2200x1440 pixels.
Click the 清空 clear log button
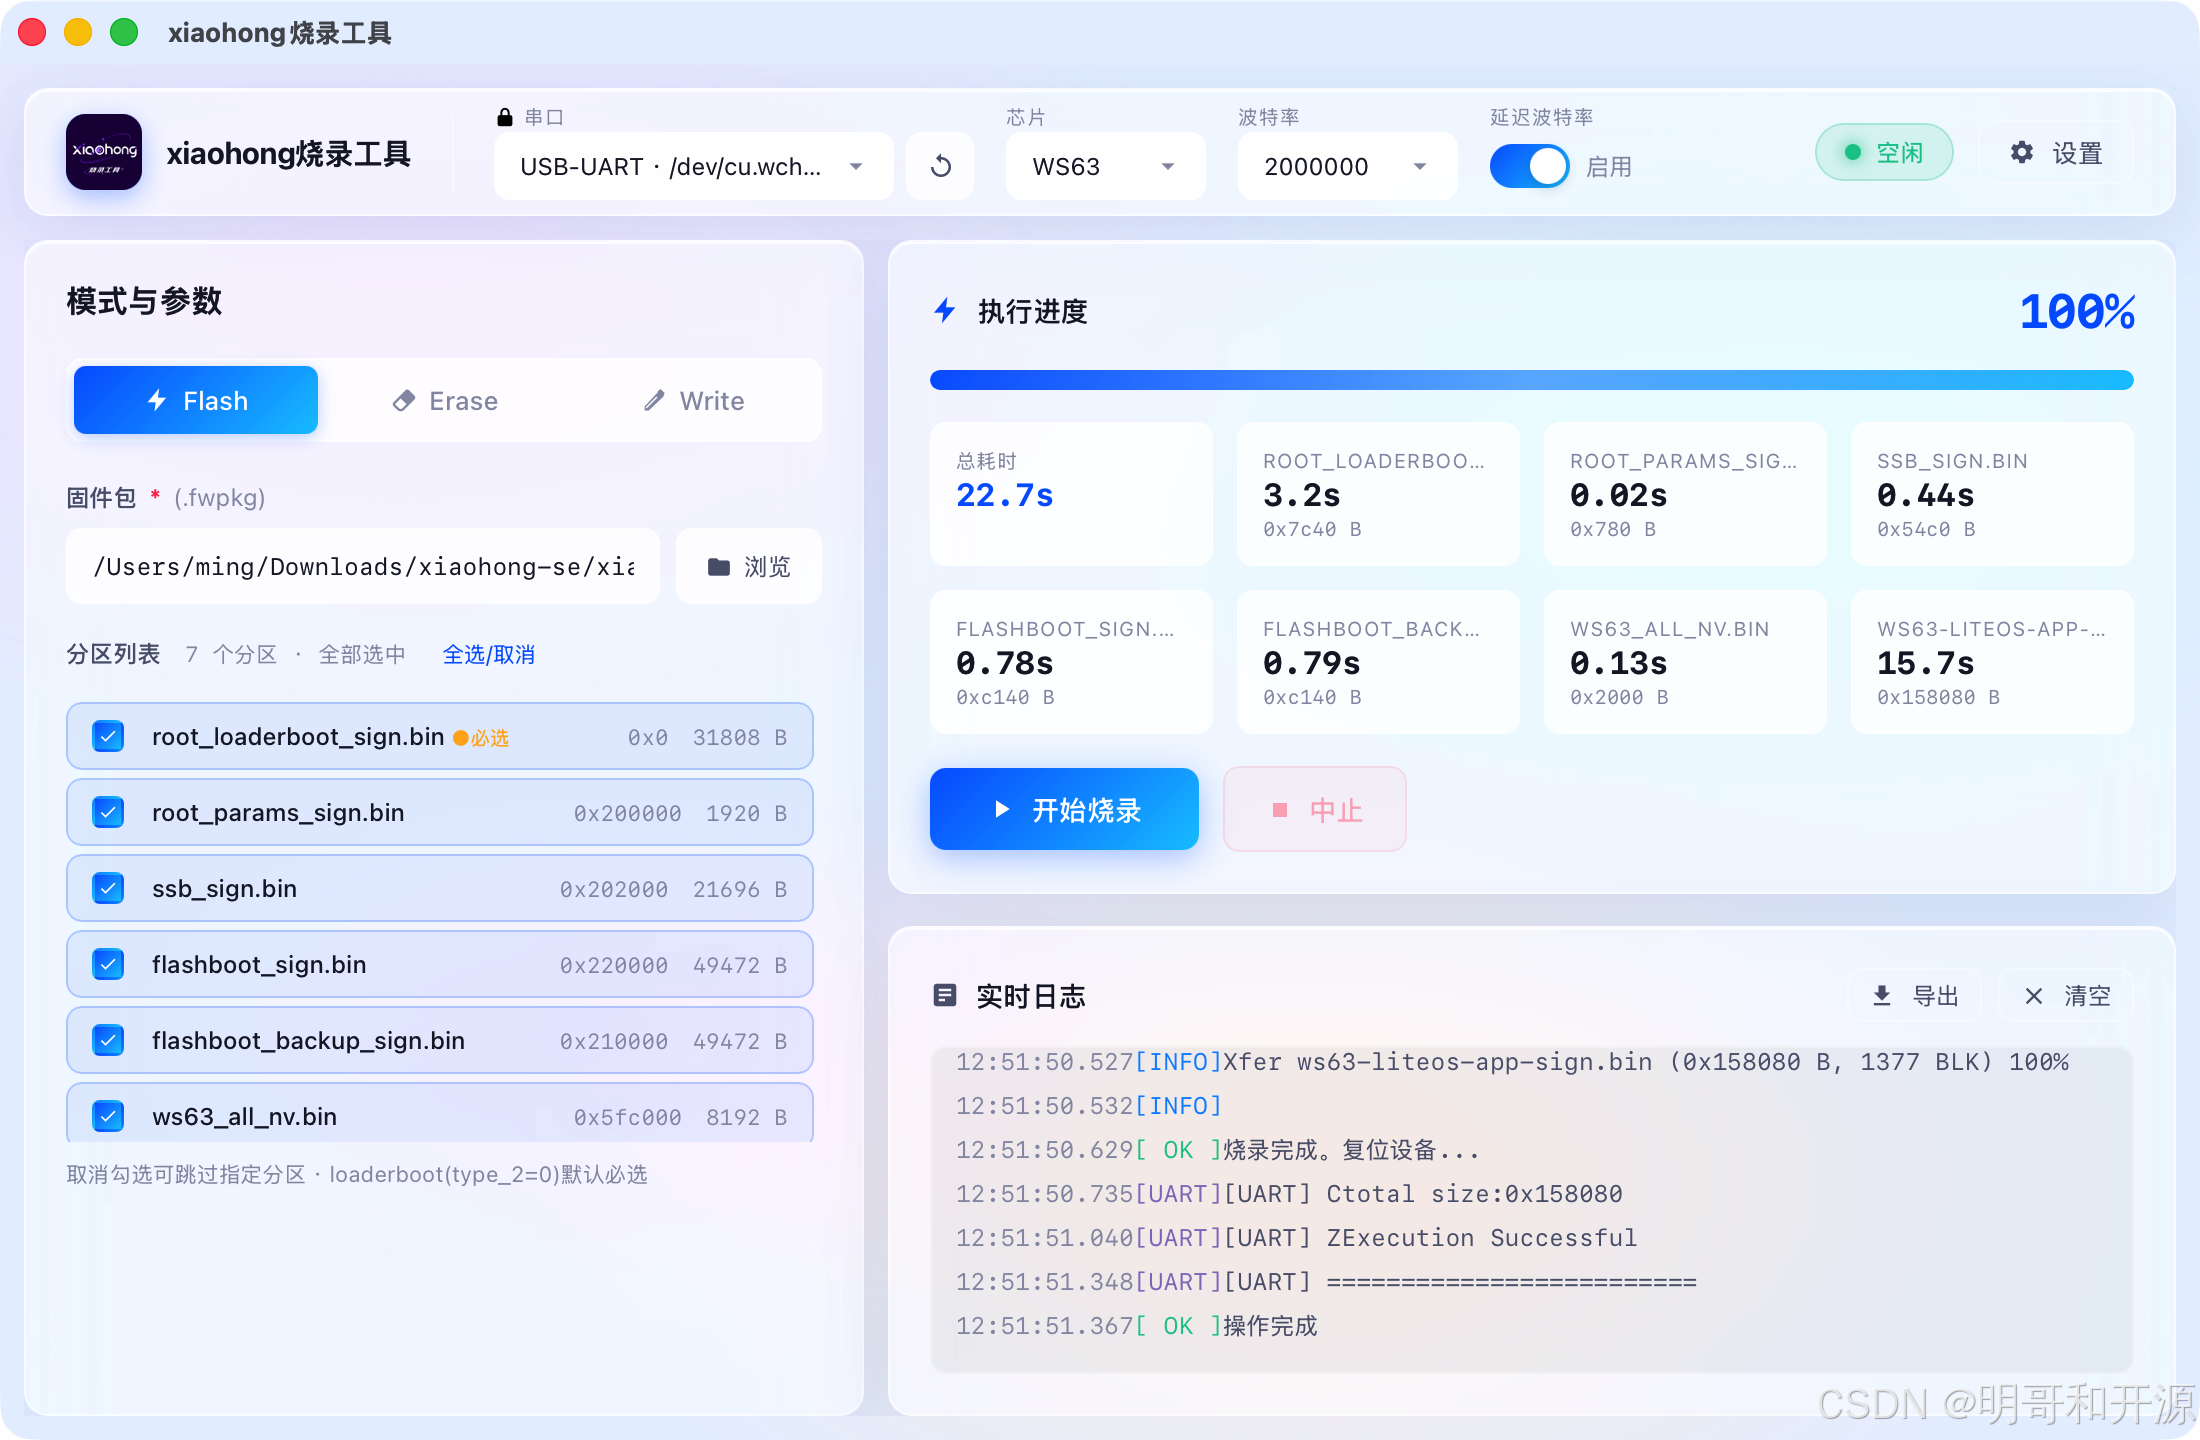[x=2066, y=995]
